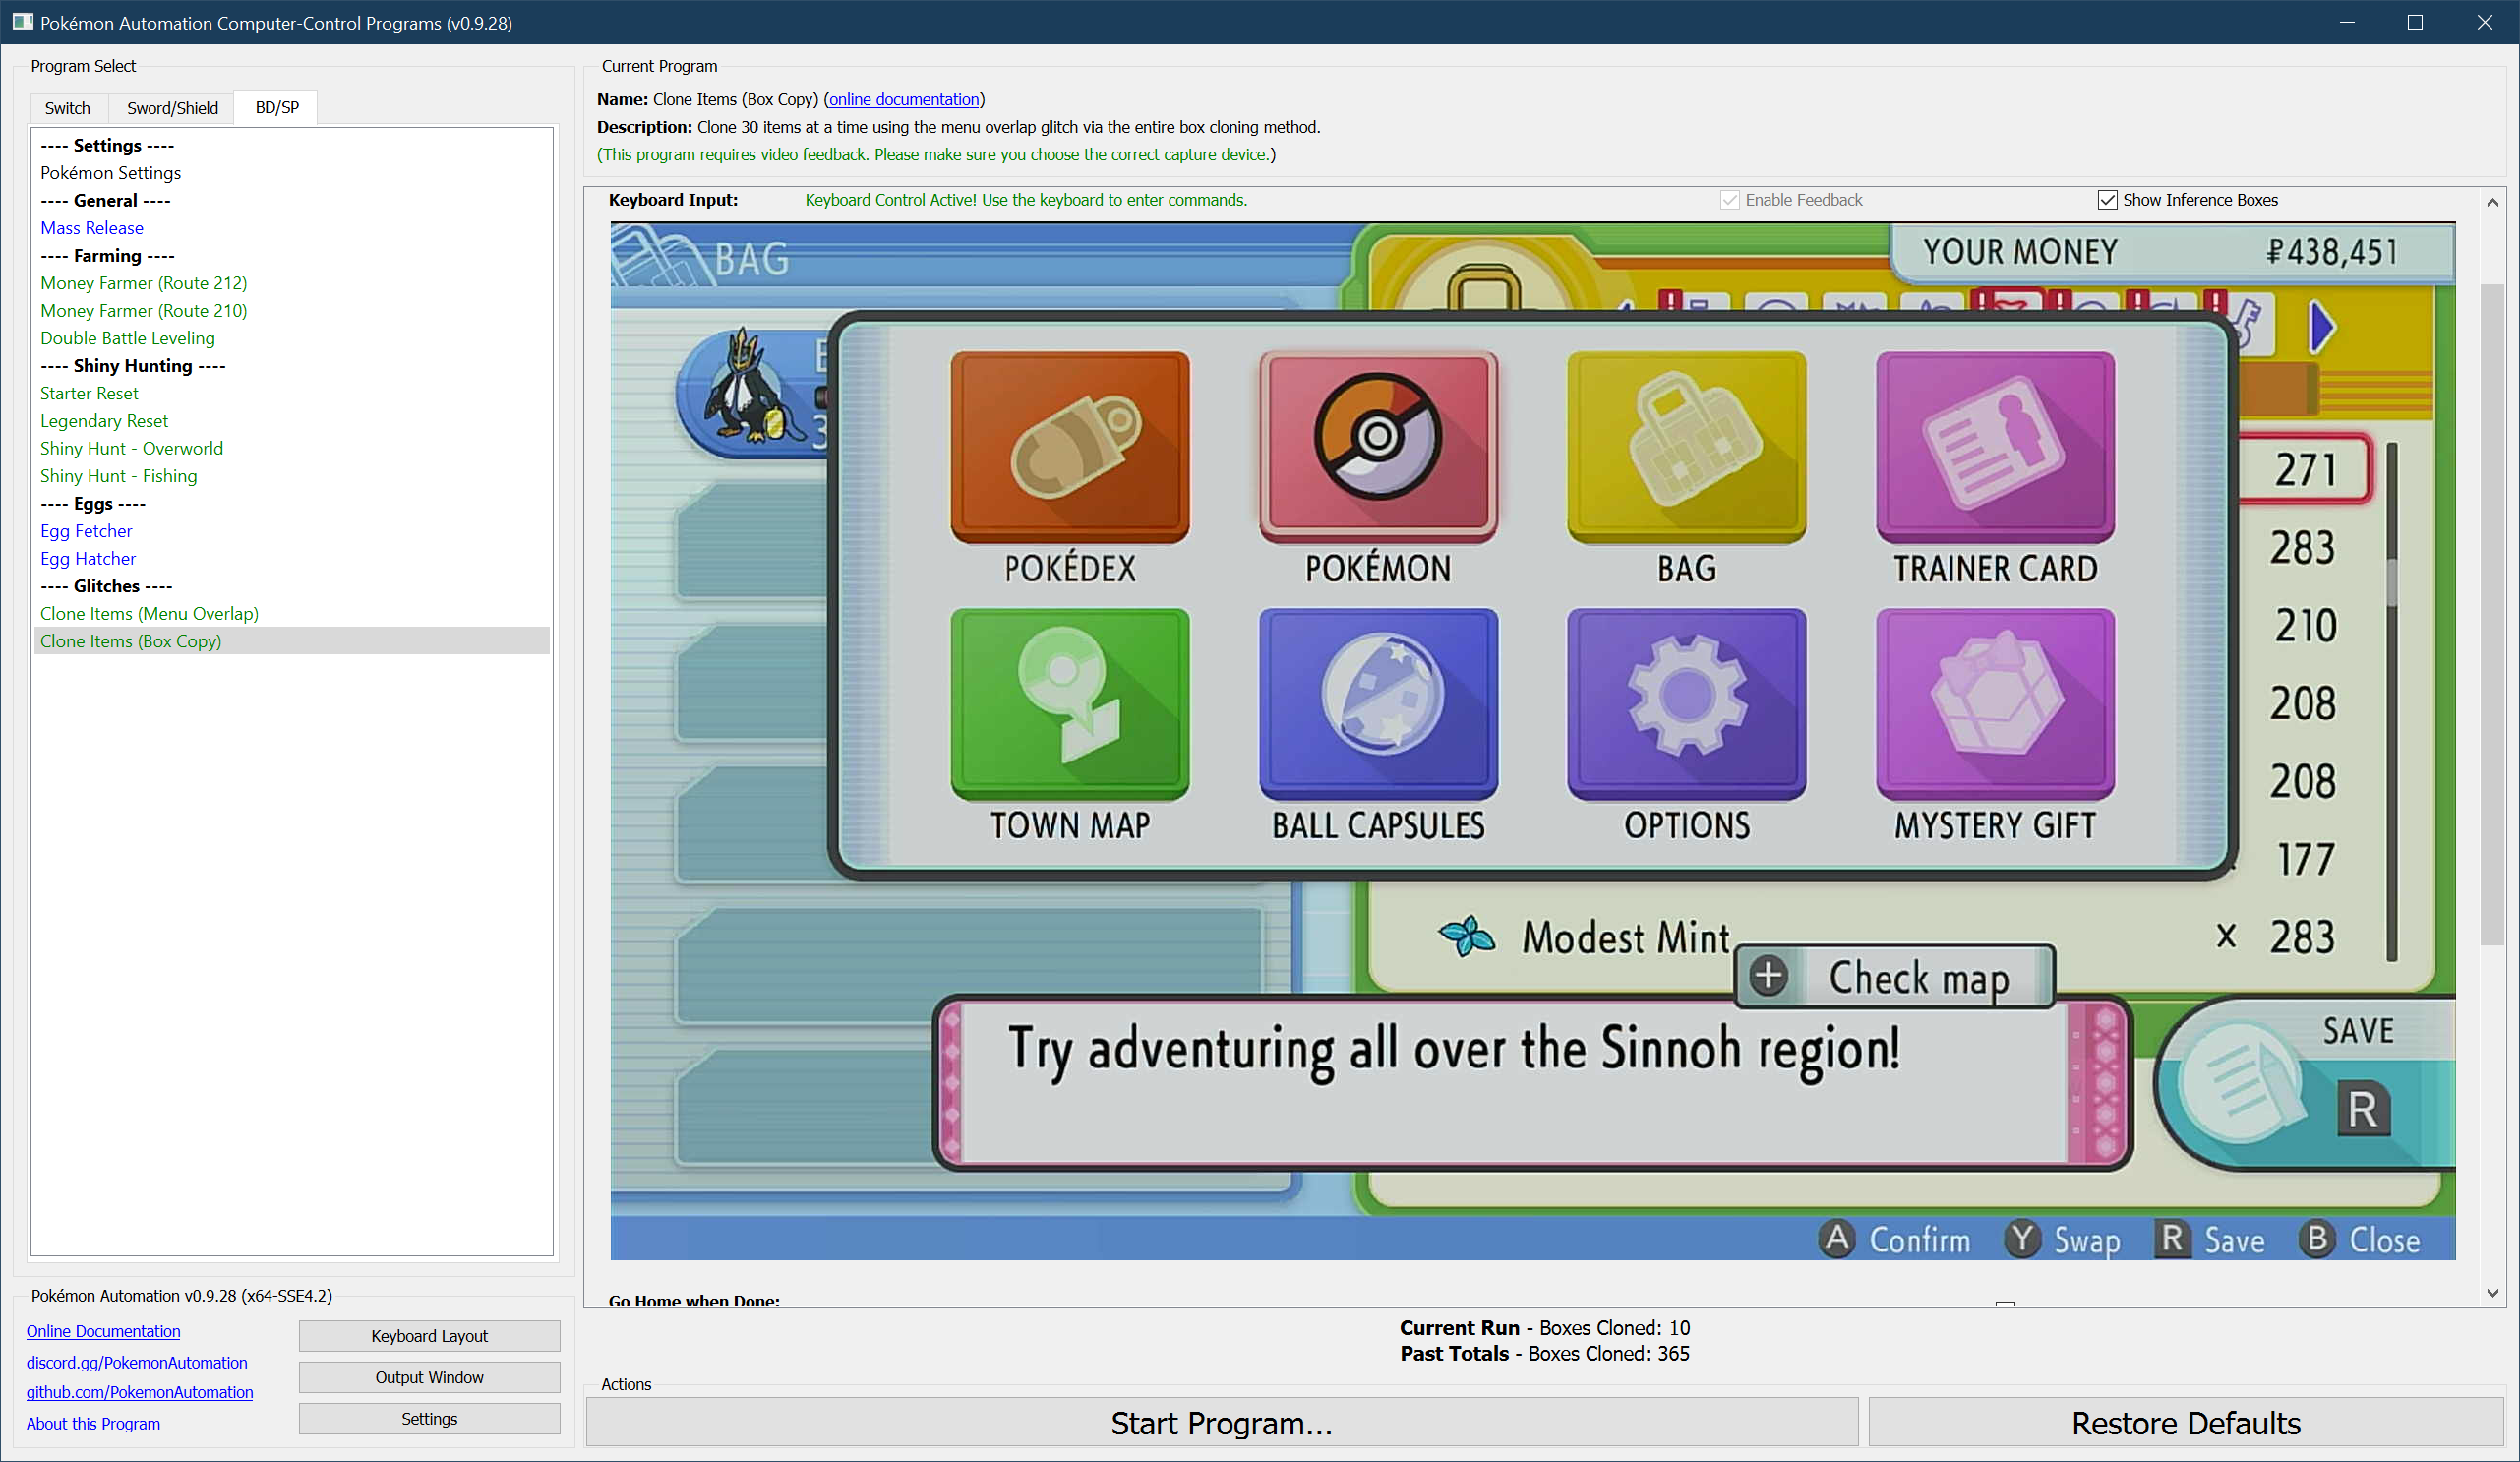Switch to the Sword/Shield tab

pos(172,108)
